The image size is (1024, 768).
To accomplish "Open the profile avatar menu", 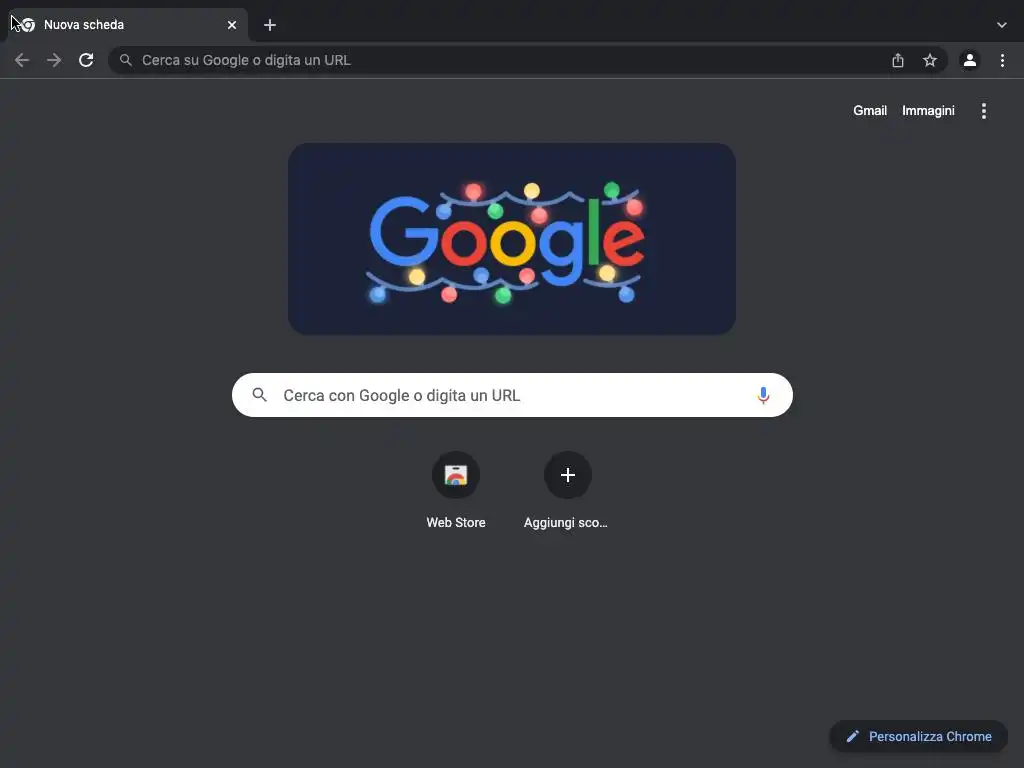I will point(970,60).
